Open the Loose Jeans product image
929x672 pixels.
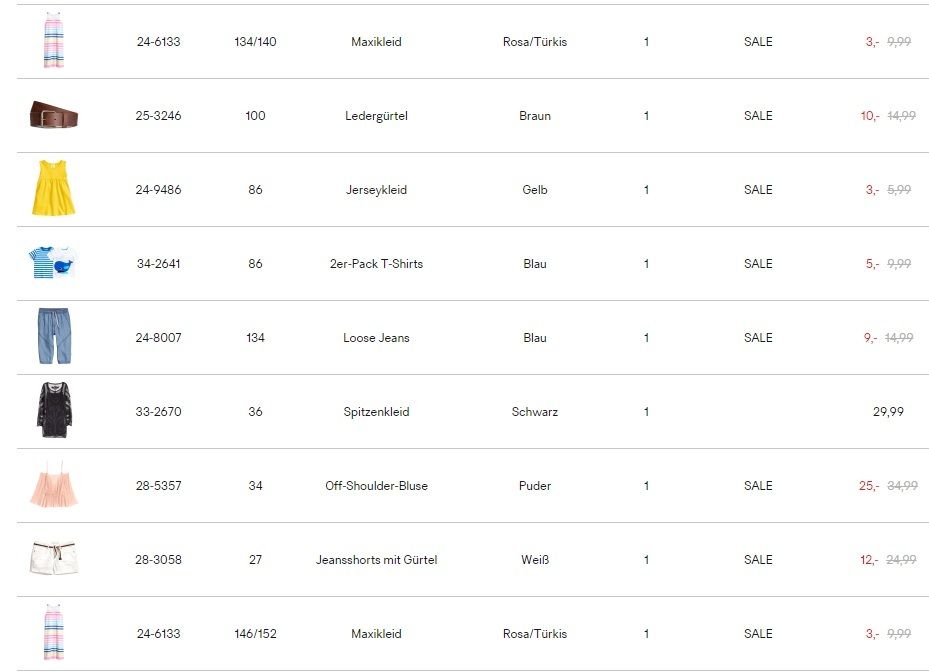tap(54, 336)
